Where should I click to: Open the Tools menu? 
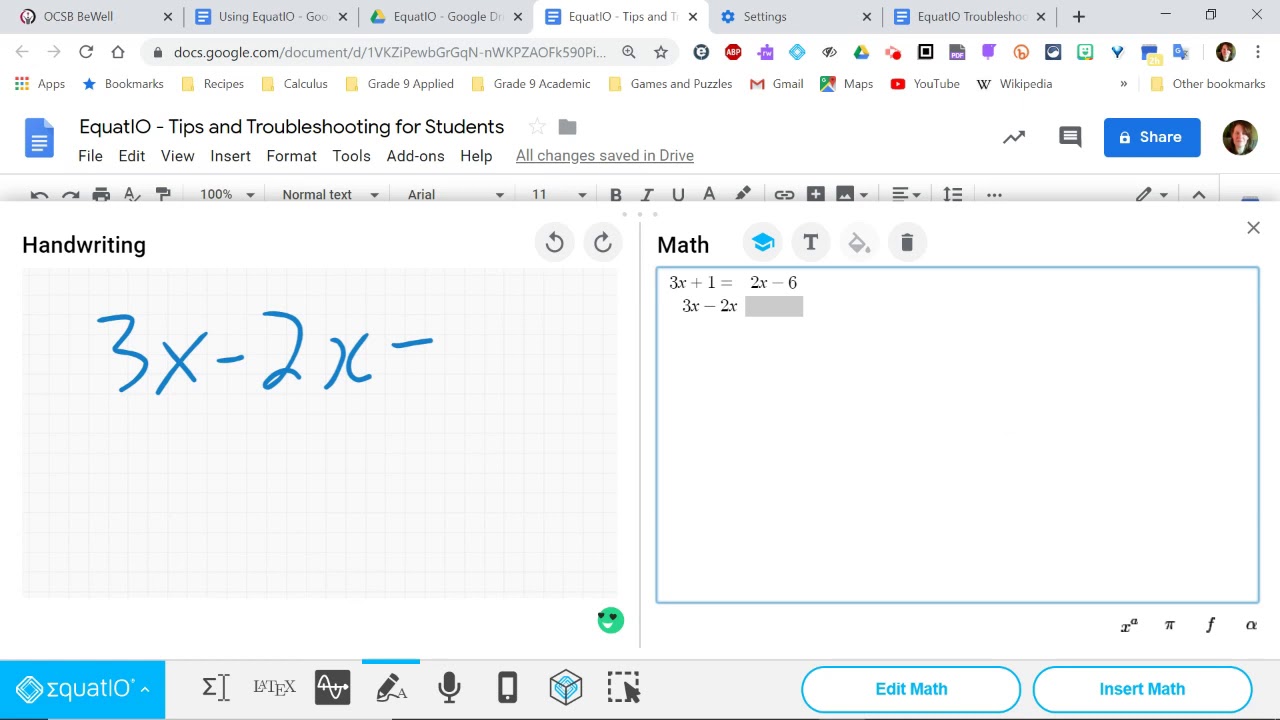[x=351, y=156]
